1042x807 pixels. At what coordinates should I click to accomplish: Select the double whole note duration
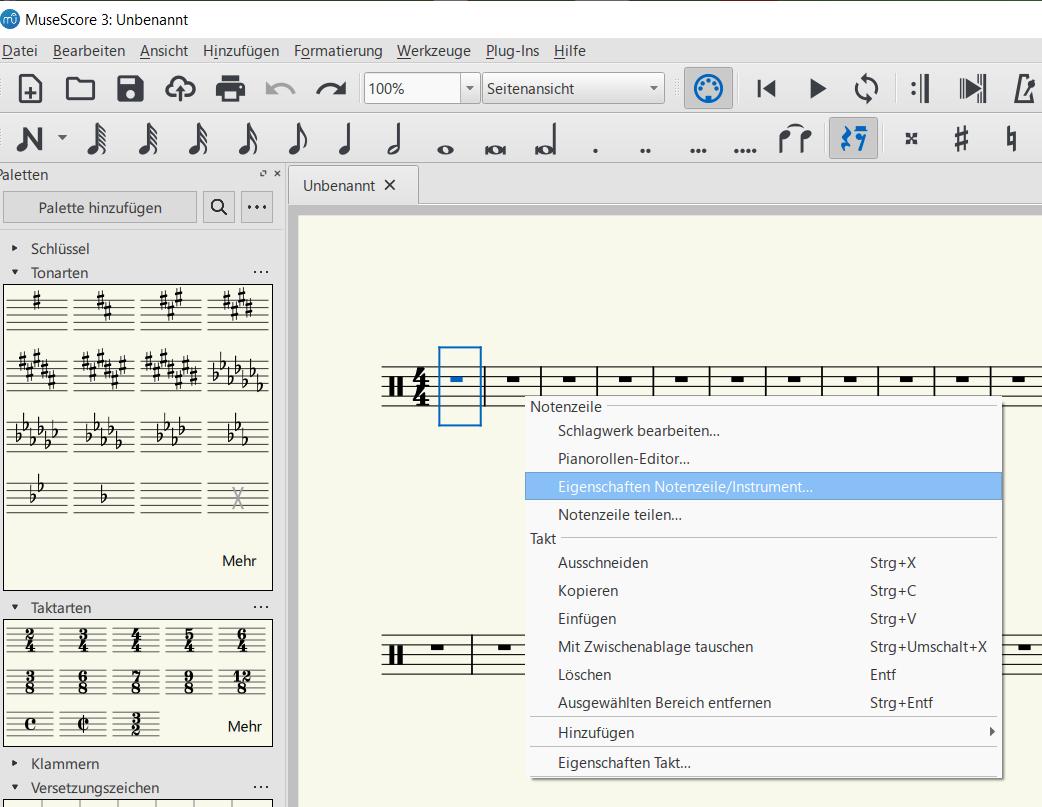pyautogui.click(x=495, y=150)
